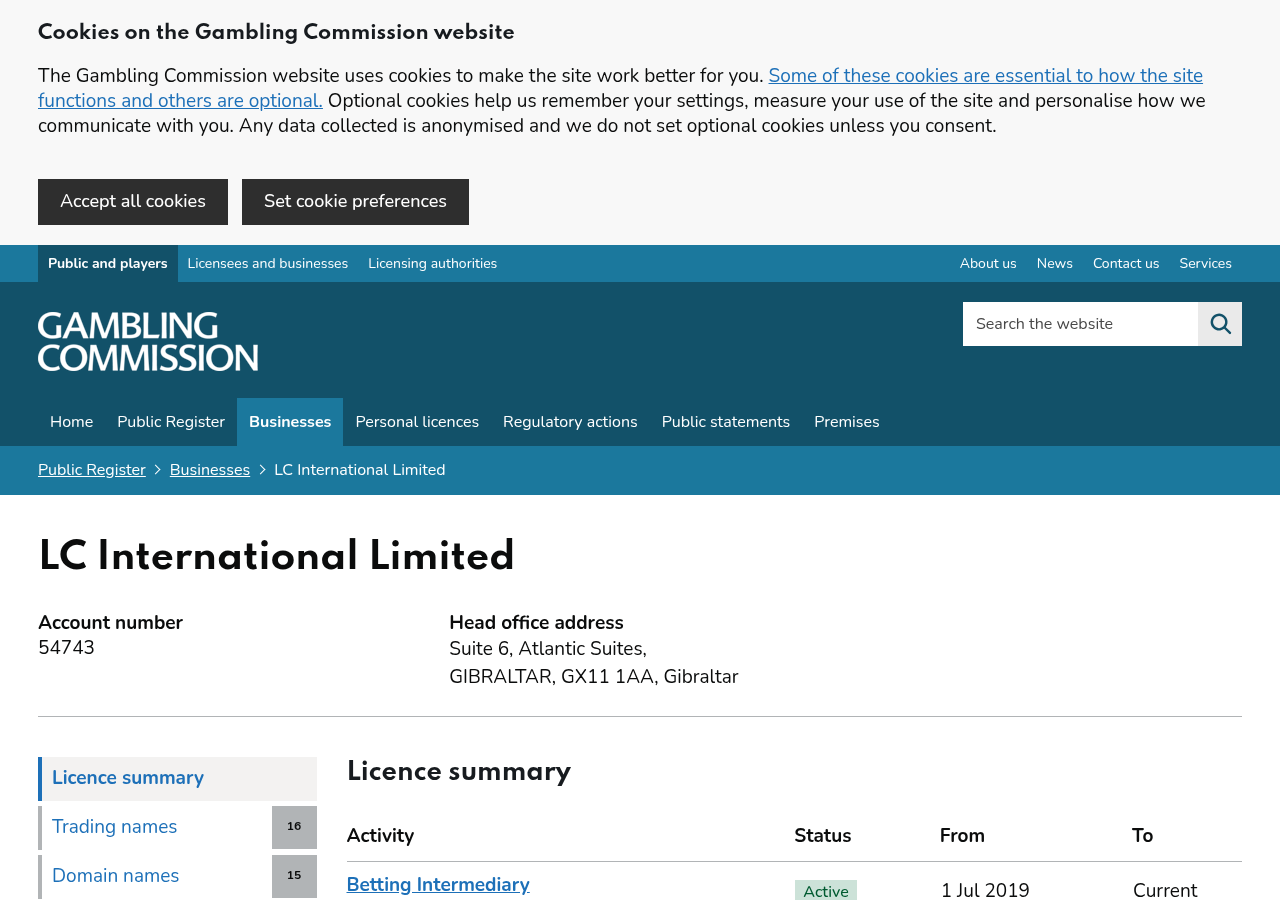The image size is (1280, 900).
Task: Open the essential and optional cookies link
Action: pyautogui.click(x=620, y=88)
